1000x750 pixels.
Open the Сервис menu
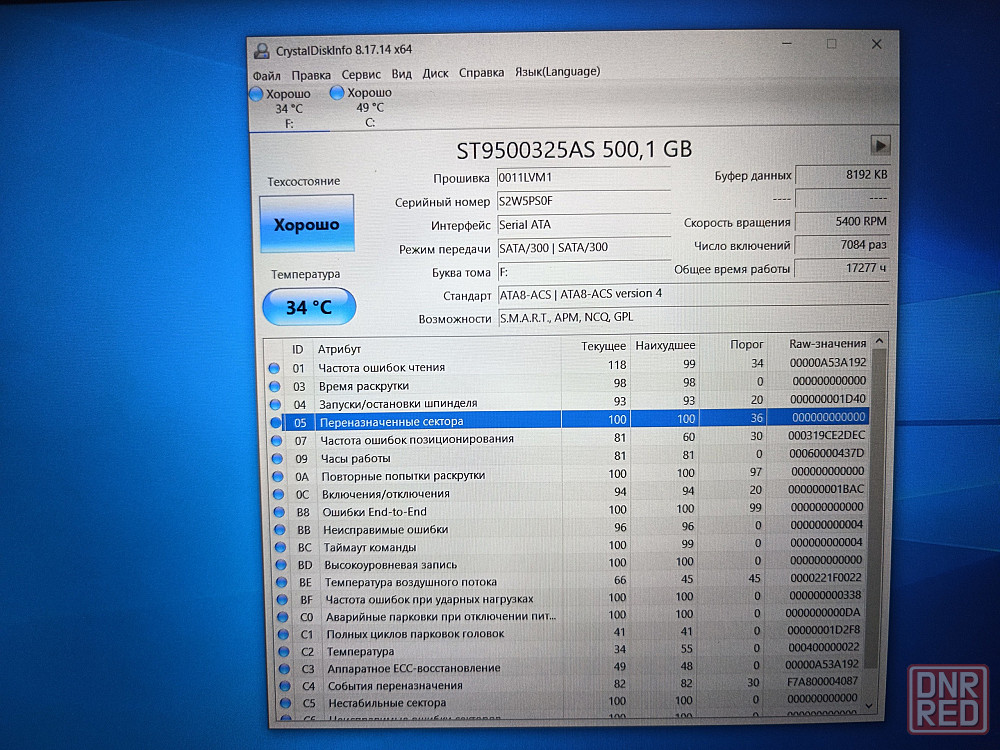pyautogui.click(x=361, y=74)
